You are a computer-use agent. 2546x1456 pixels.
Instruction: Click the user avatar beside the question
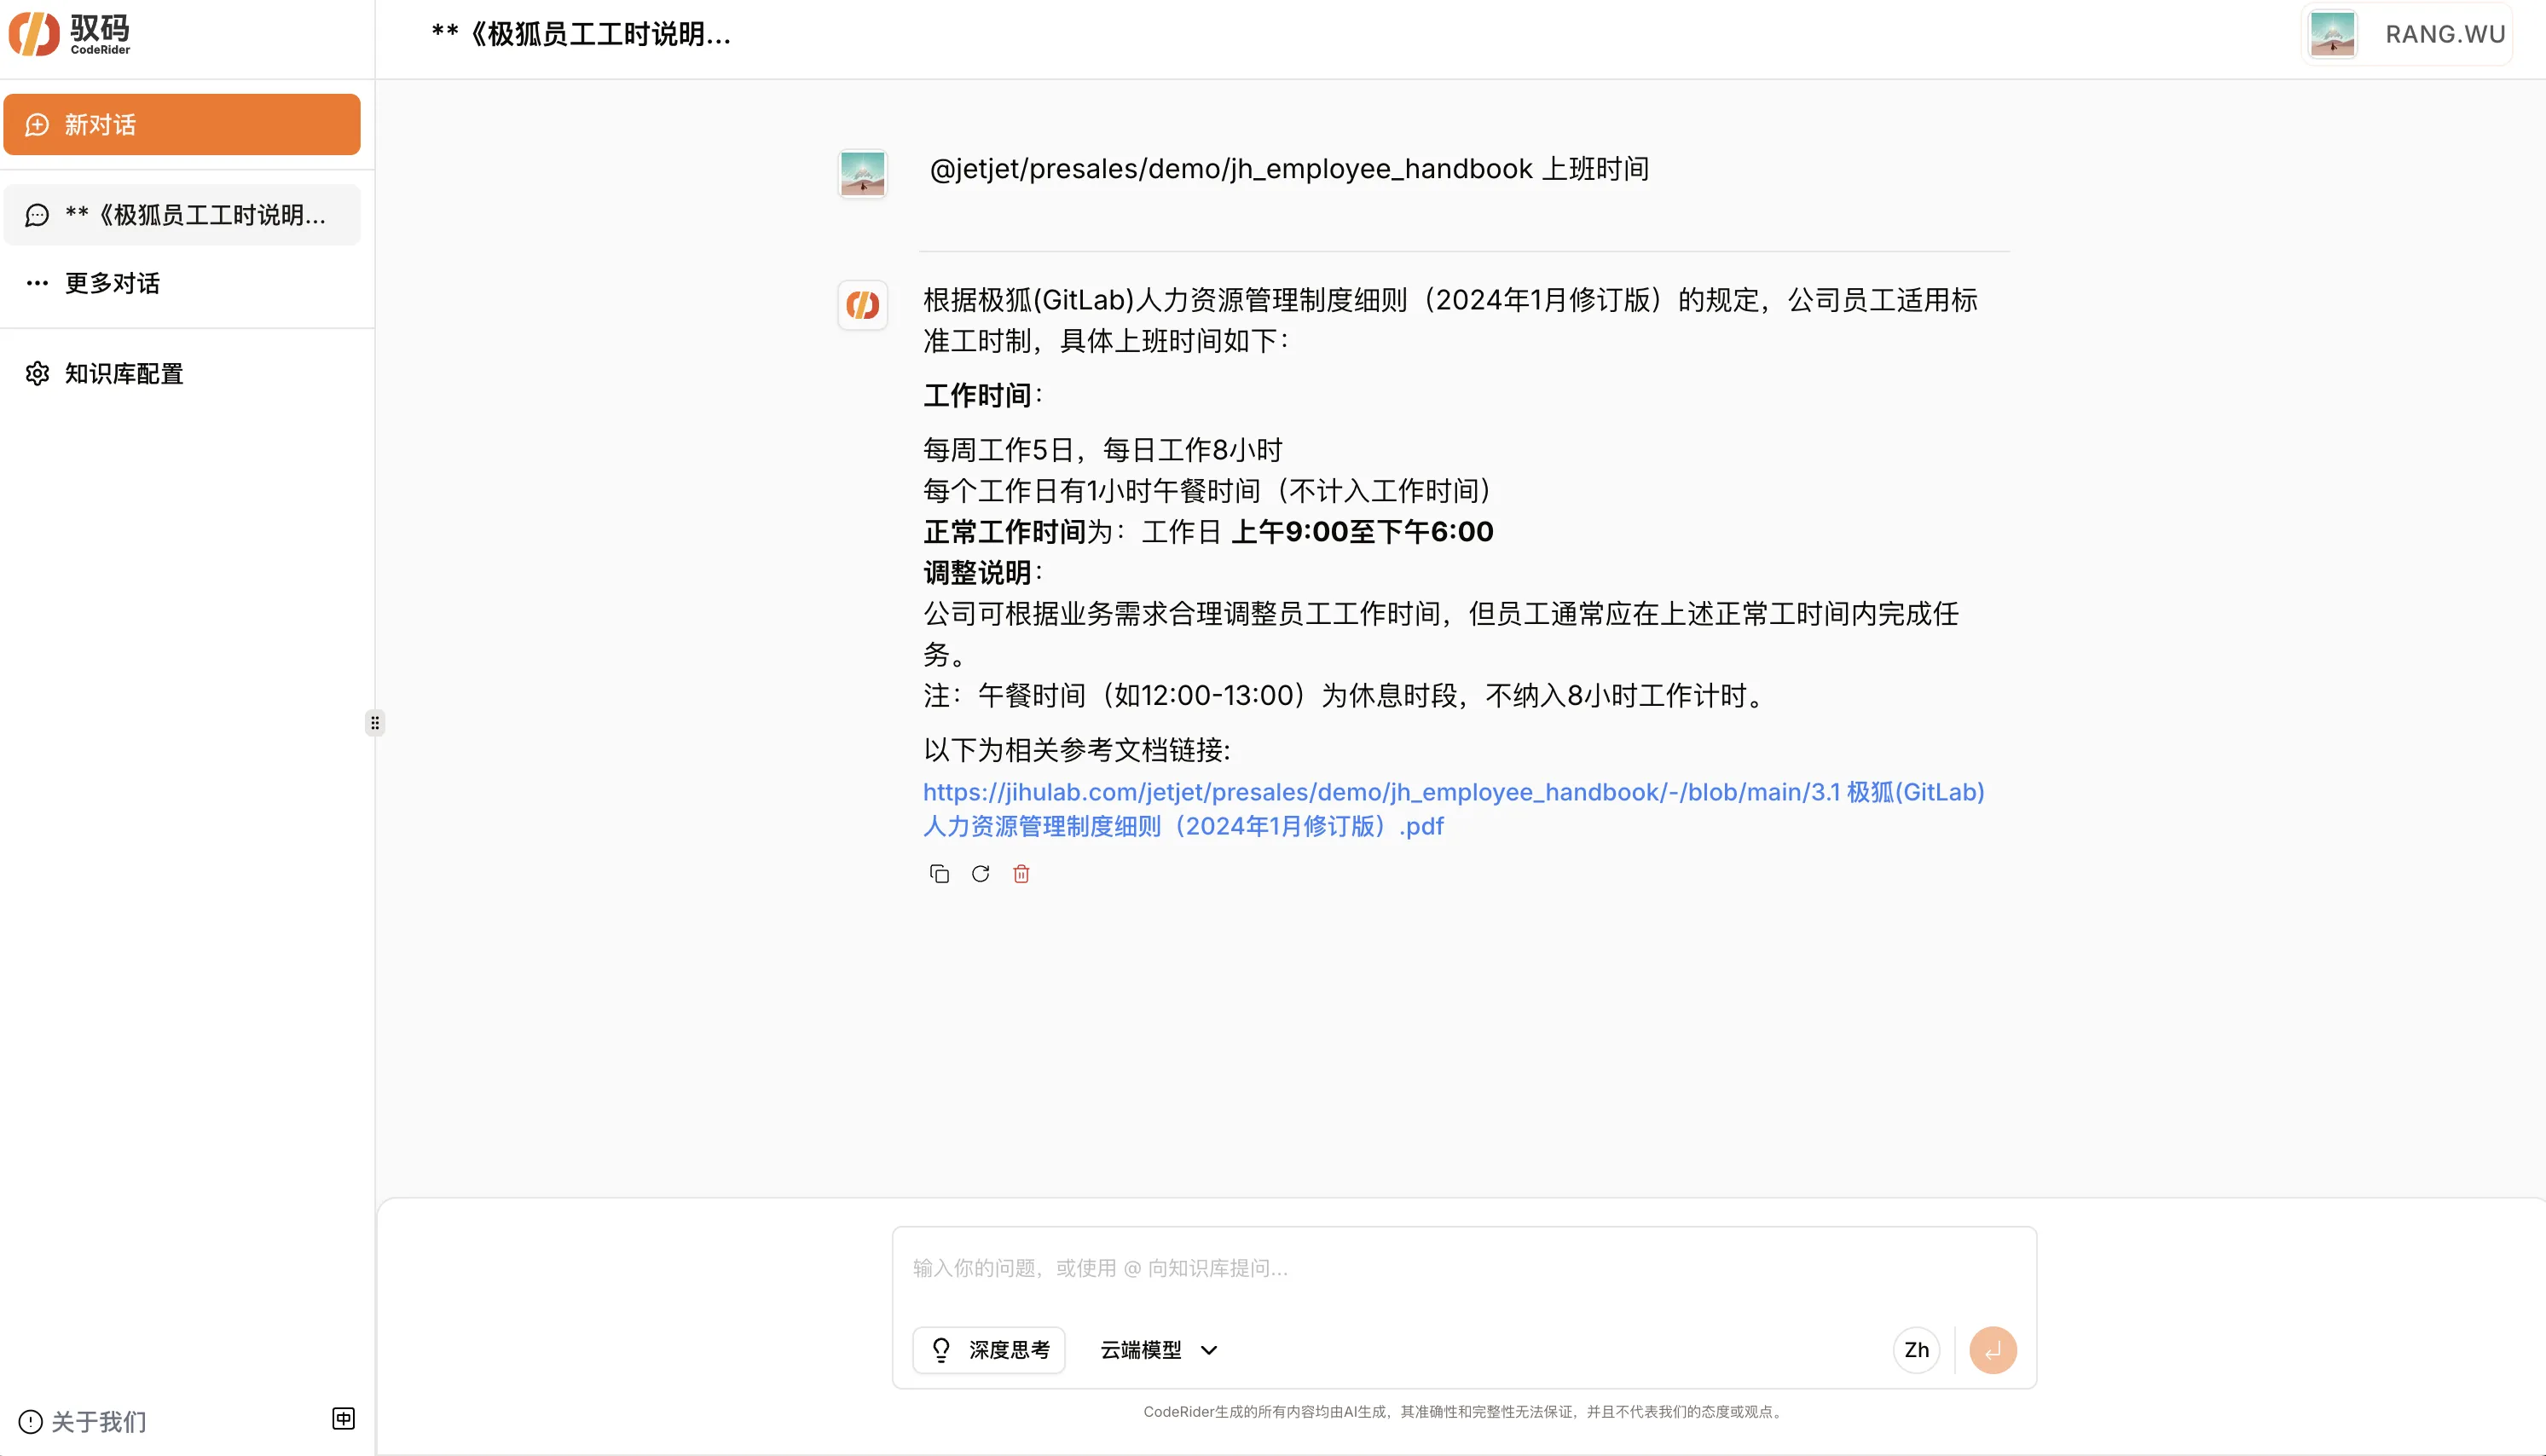(862, 173)
